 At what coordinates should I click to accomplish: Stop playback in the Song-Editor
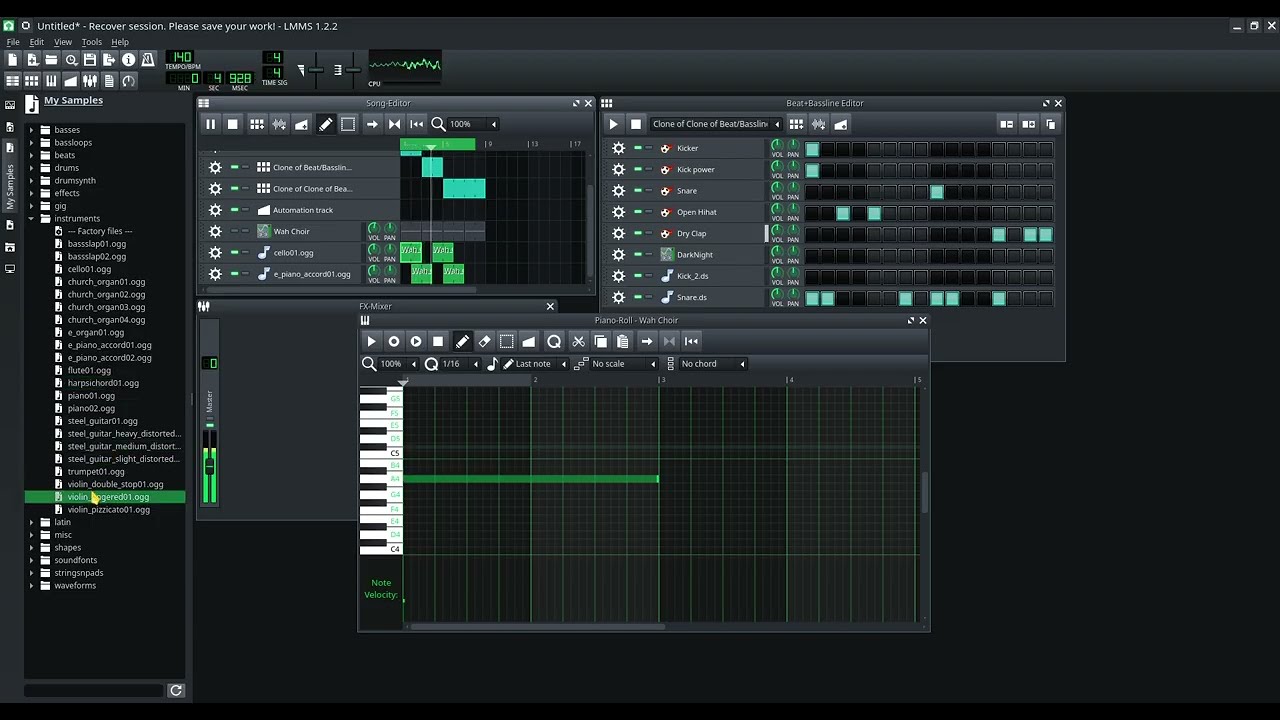pos(232,124)
